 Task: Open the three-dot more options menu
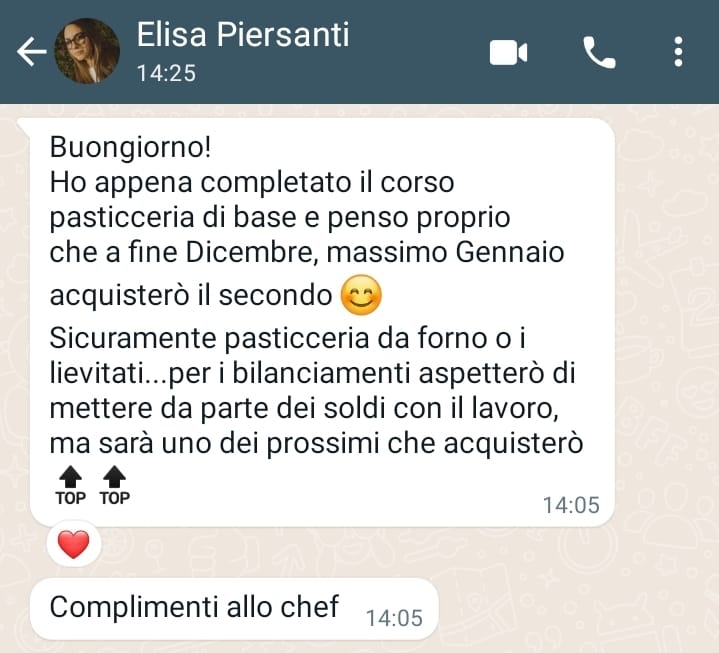pos(678,52)
